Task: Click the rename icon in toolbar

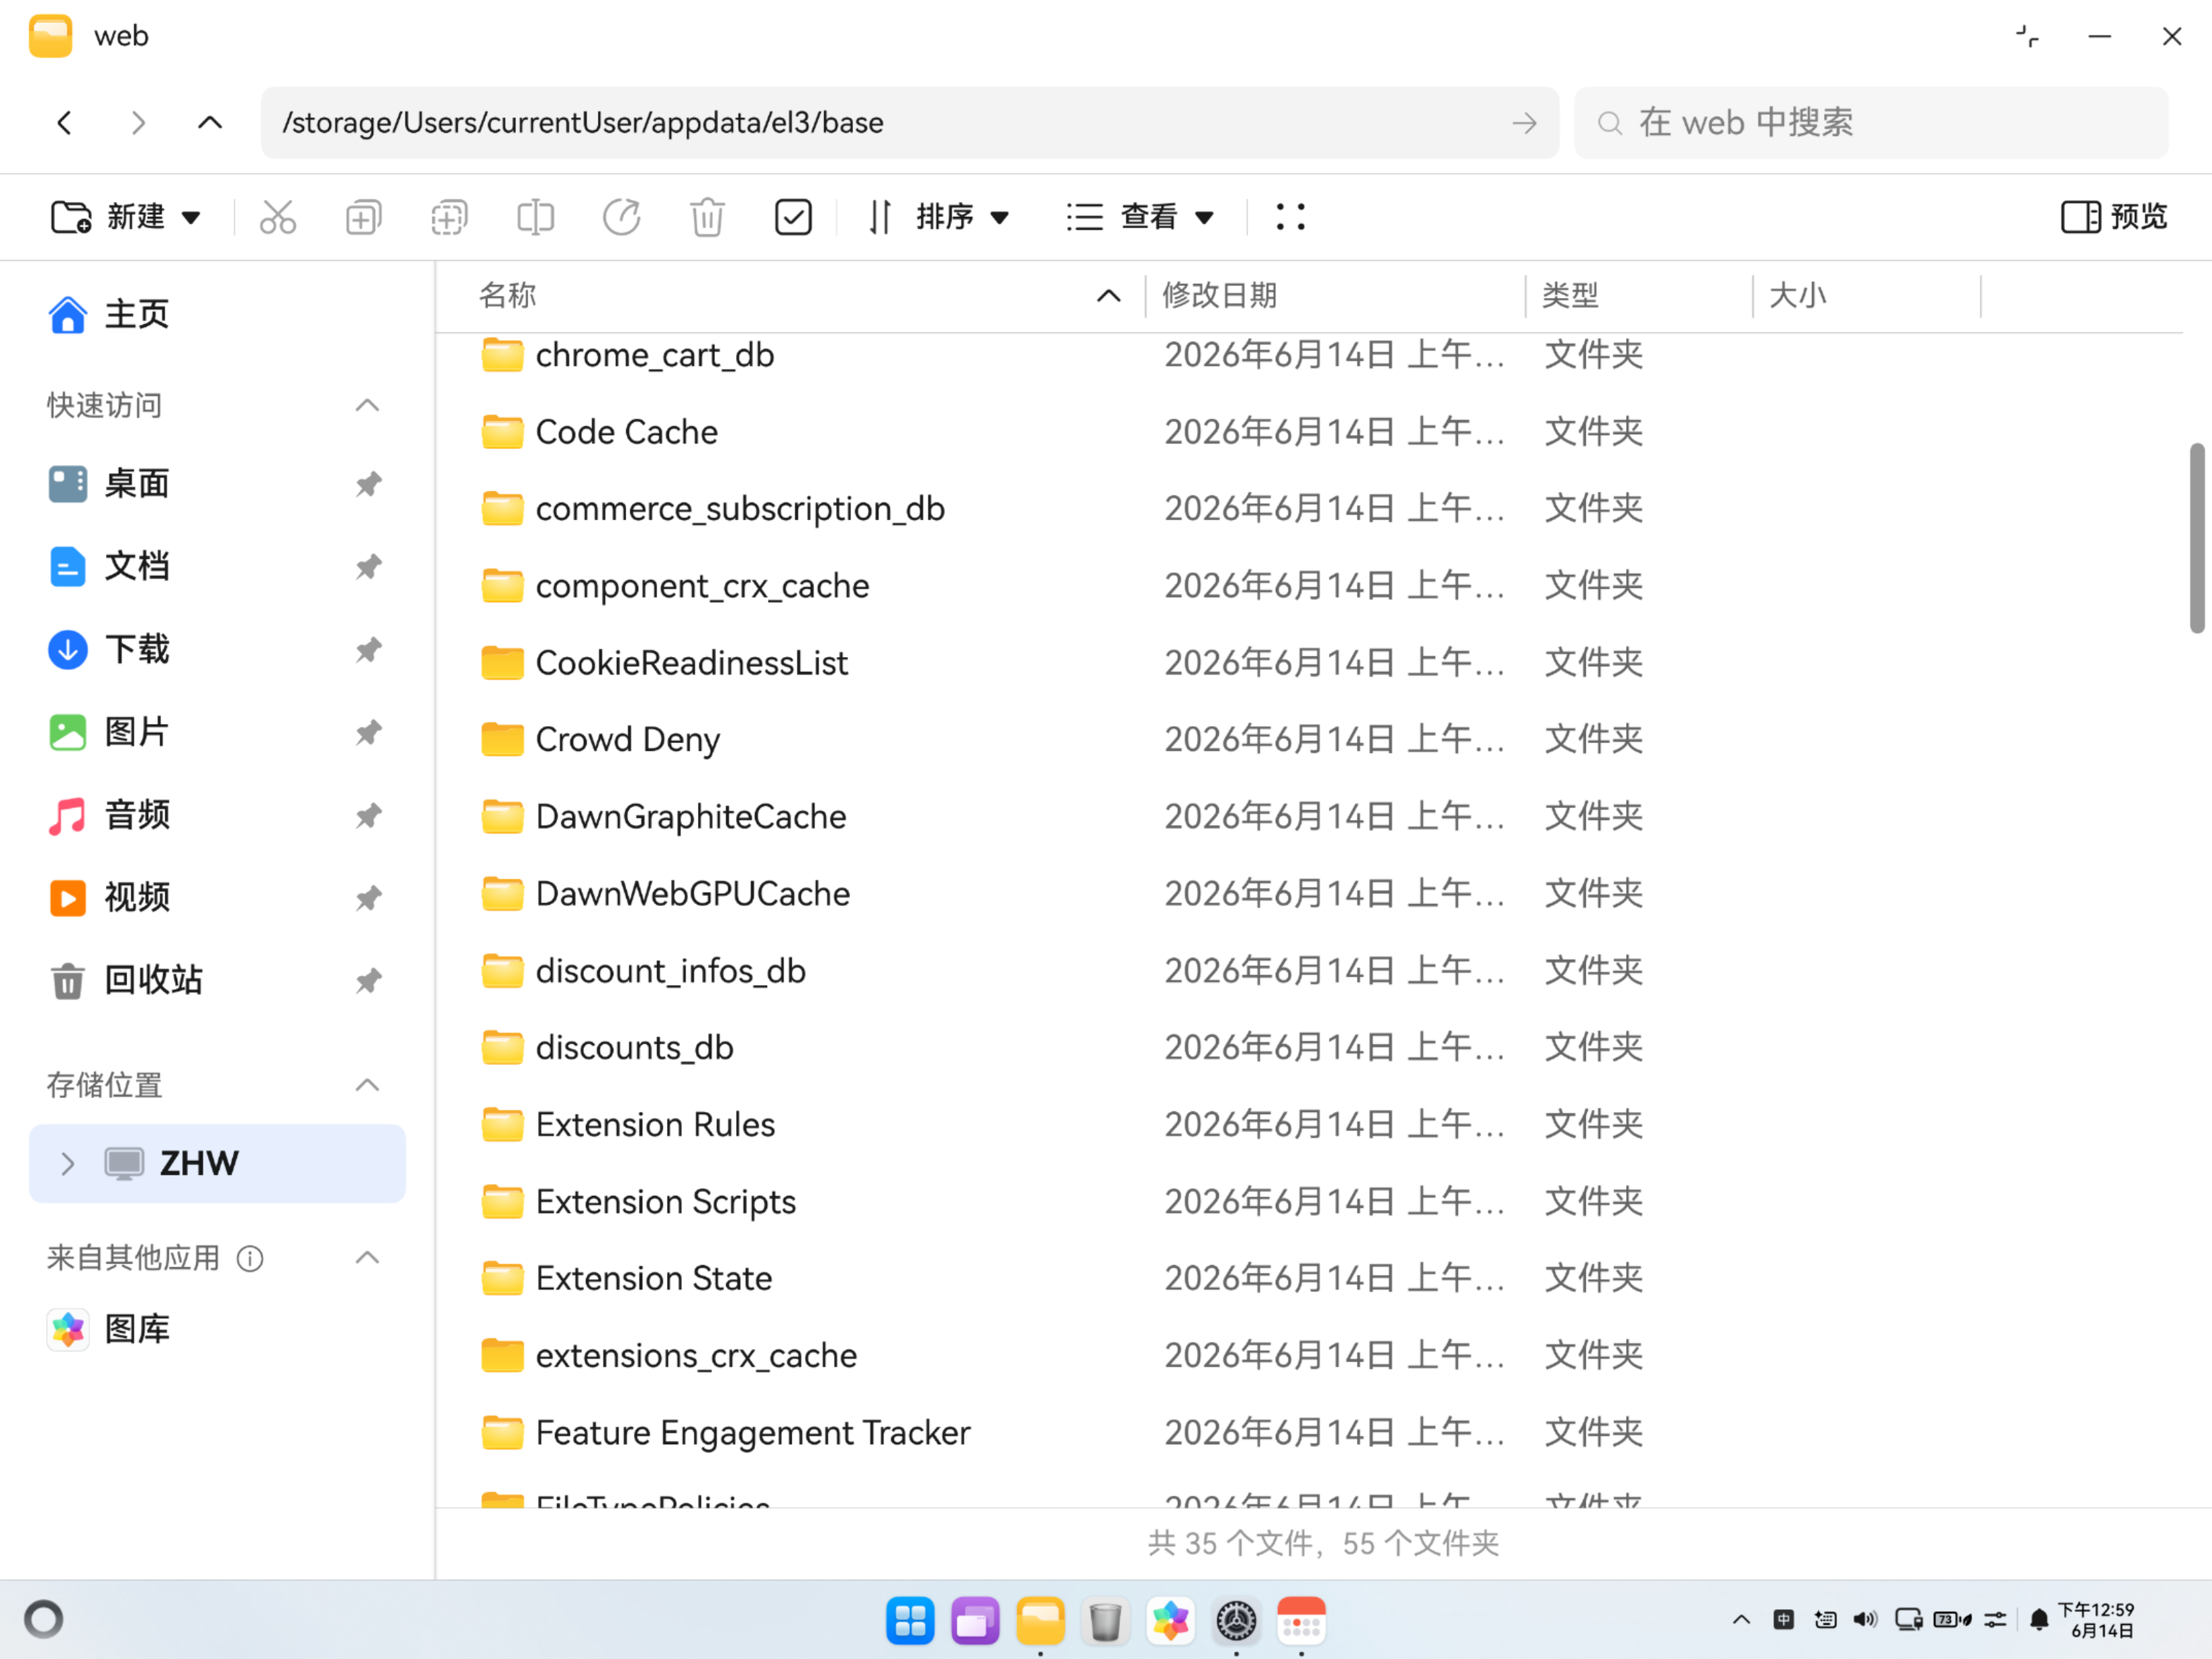Action: click(535, 217)
